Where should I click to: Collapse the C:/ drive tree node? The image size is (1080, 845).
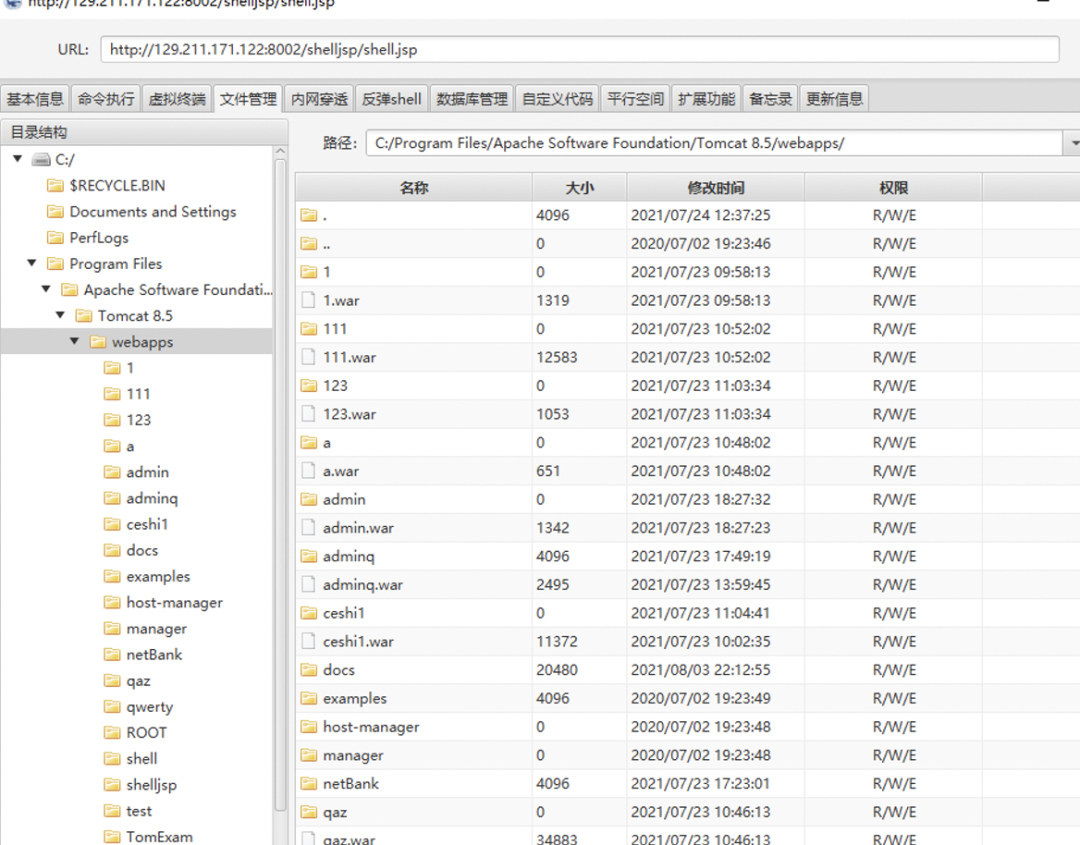coord(17,159)
